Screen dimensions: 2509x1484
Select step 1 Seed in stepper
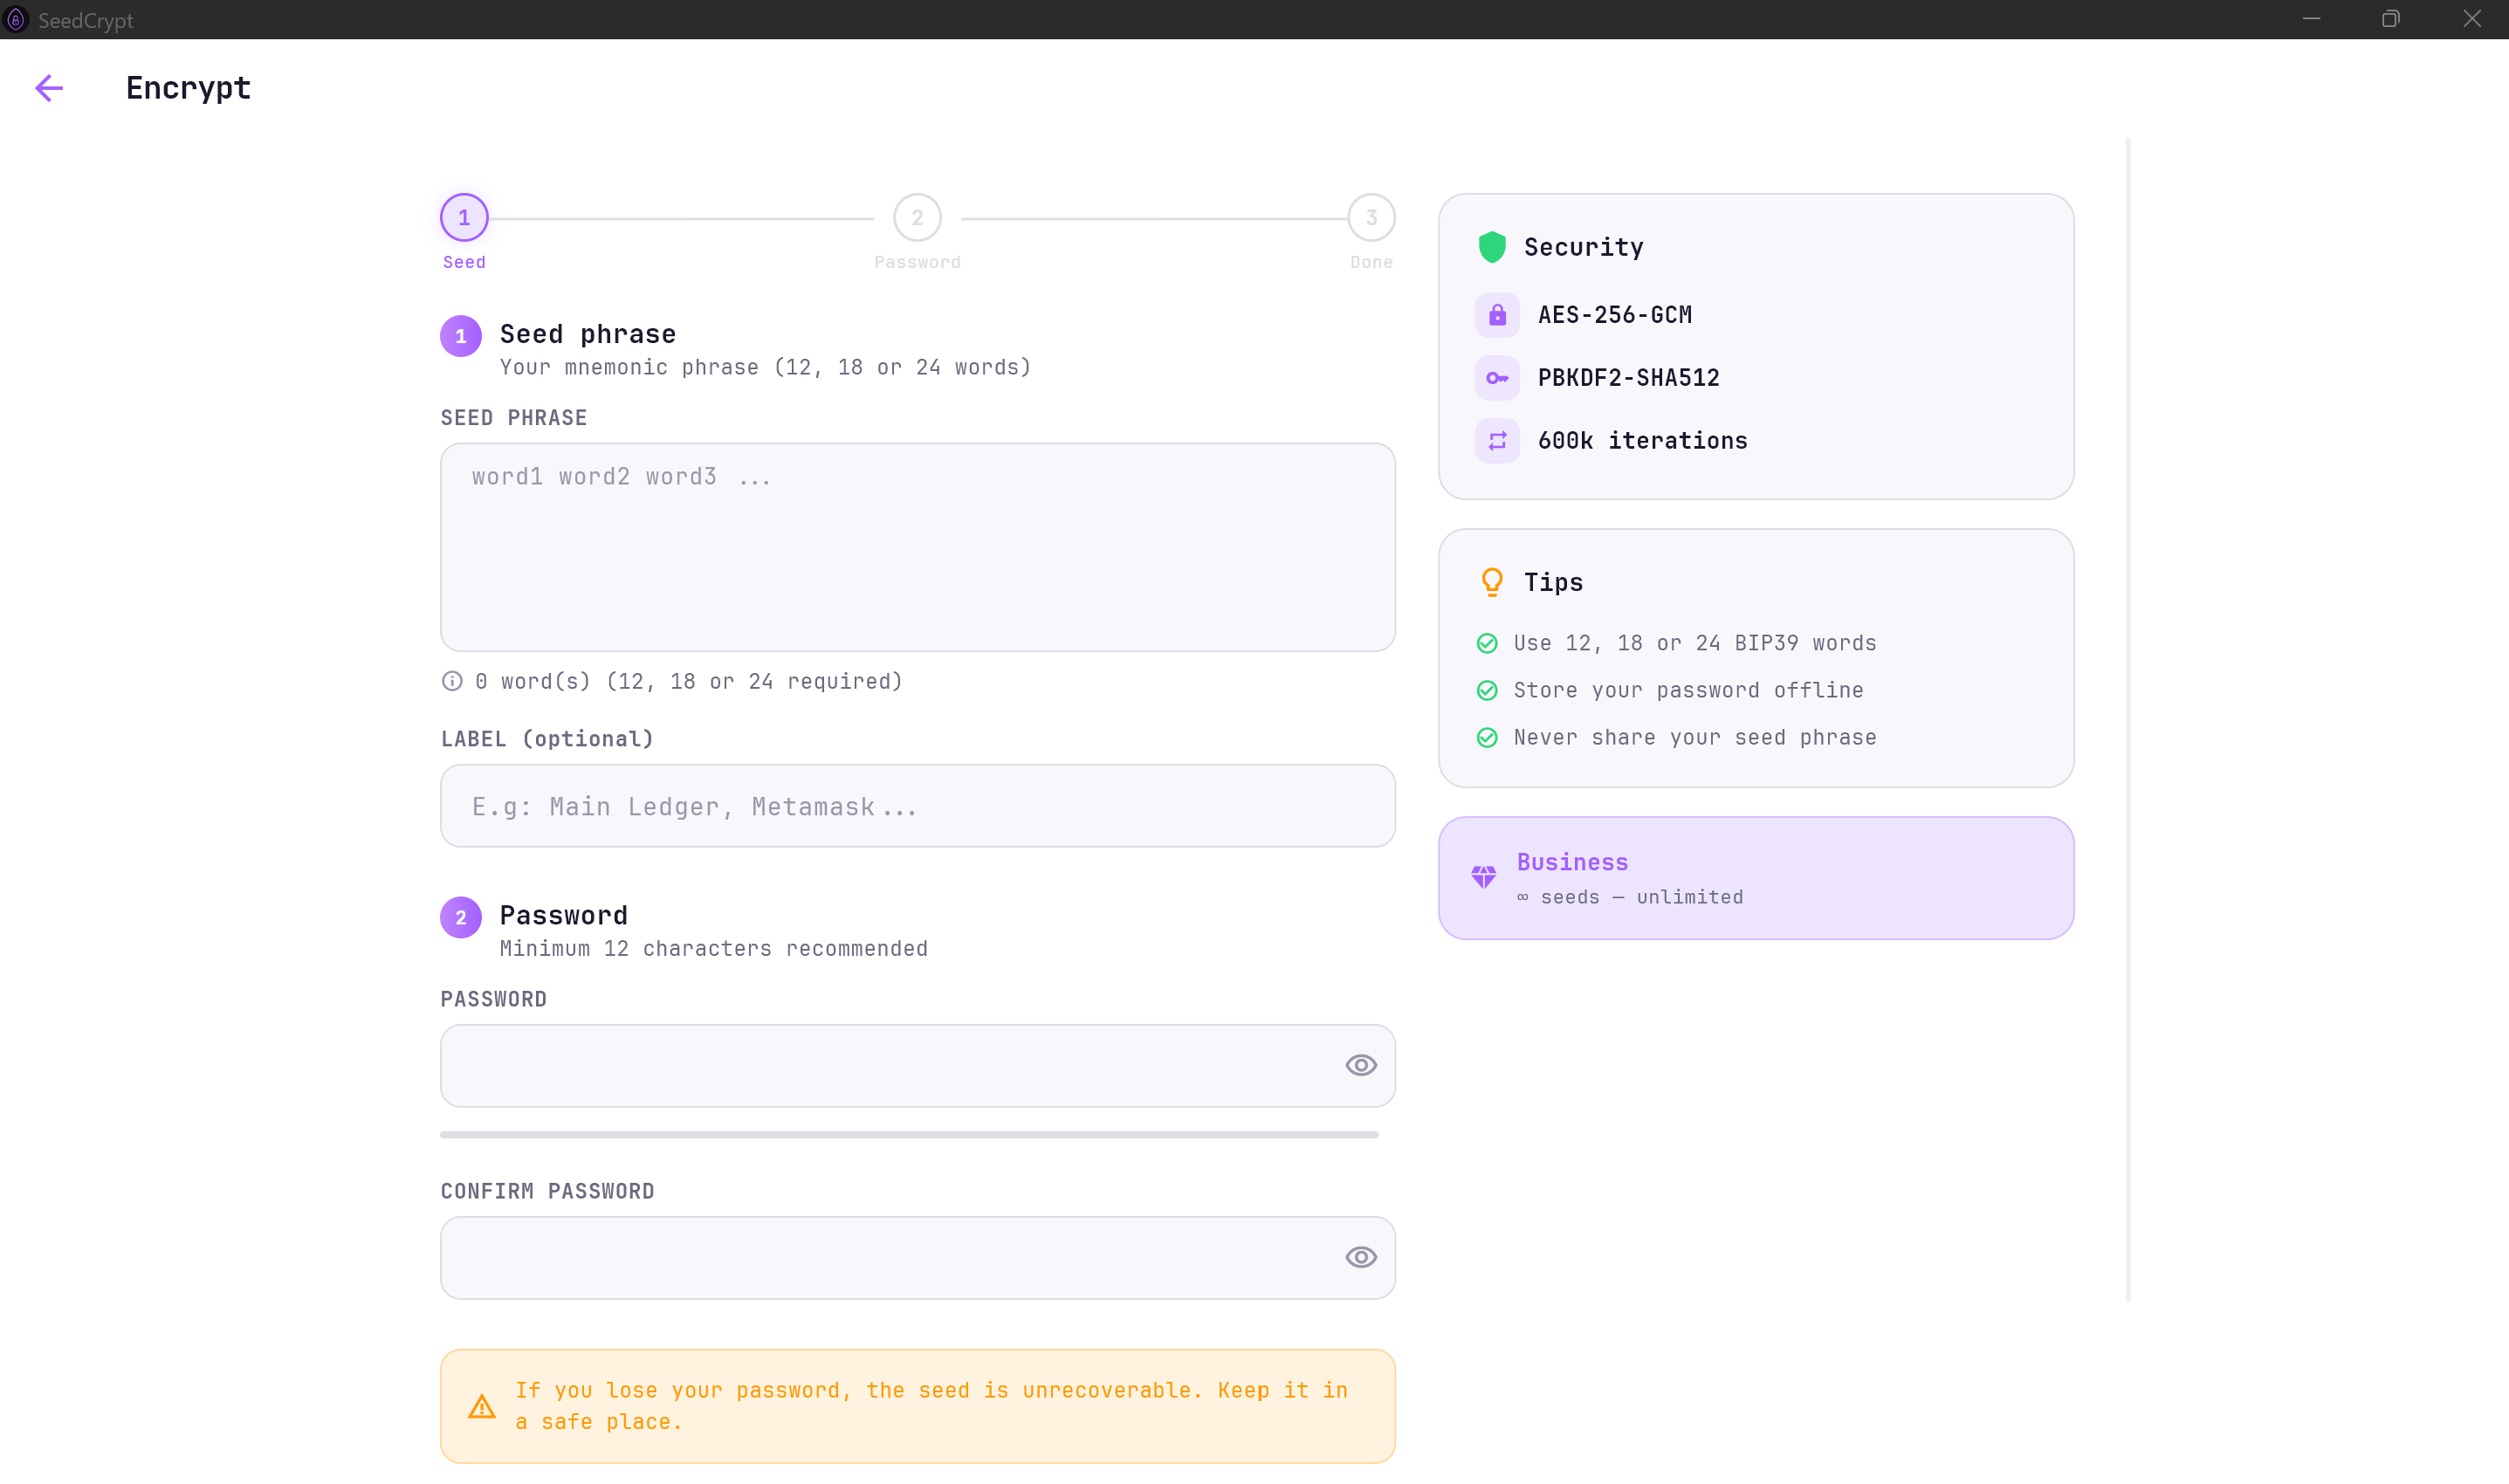[x=464, y=218]
